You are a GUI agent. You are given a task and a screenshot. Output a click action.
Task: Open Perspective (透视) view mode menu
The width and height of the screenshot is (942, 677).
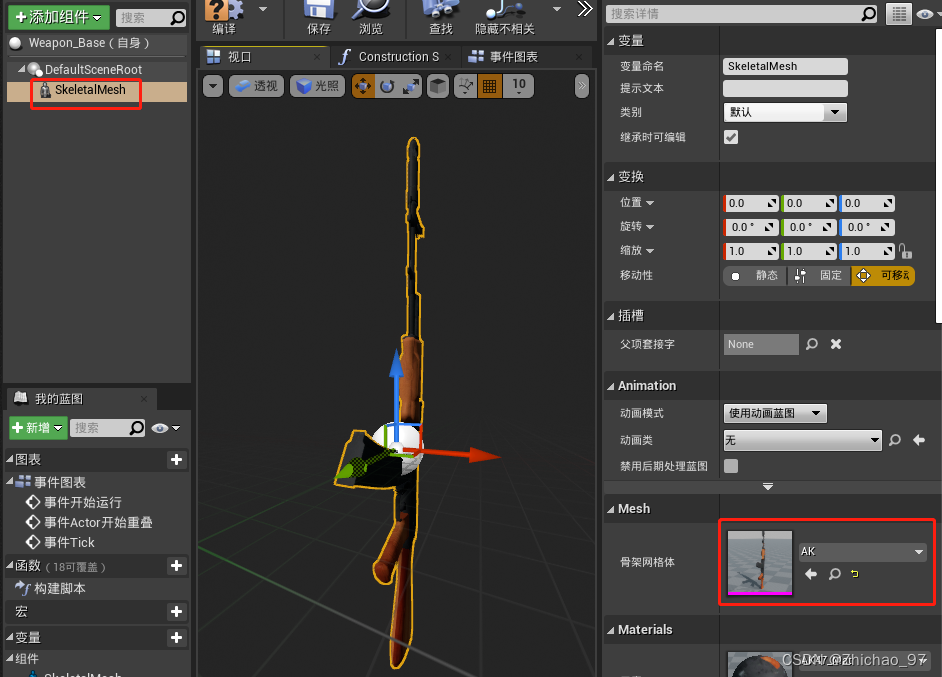257,87
